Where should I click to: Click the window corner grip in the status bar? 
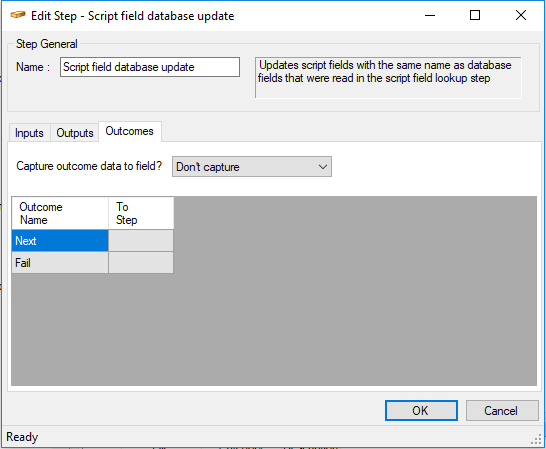(536, 440)
